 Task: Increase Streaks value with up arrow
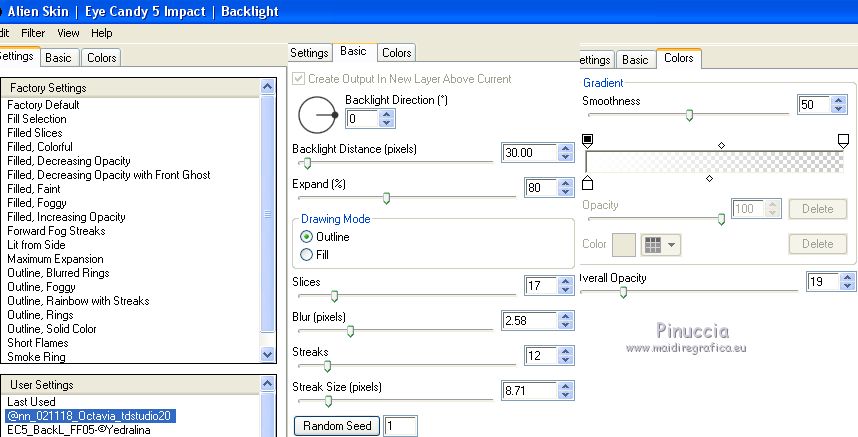tap(566, 352)
